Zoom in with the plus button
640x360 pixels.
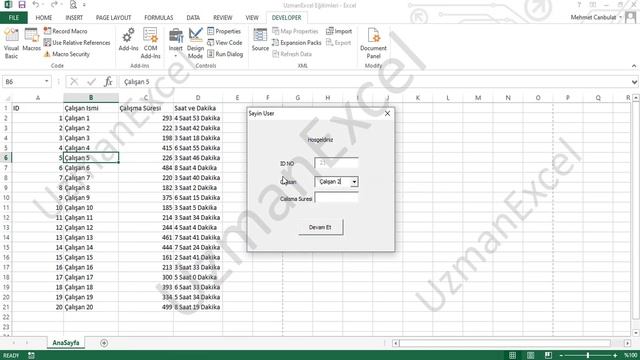(615, 356)
